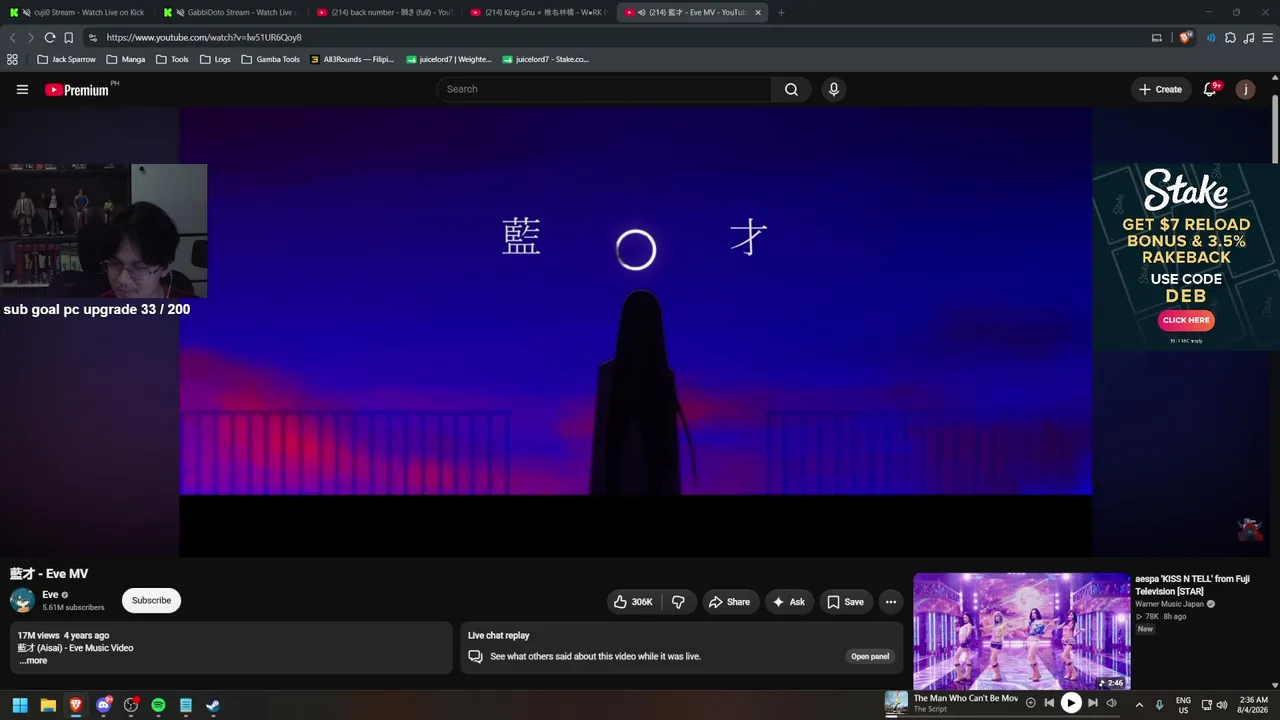Switch to back number YouTube tab

coord(384,13)
